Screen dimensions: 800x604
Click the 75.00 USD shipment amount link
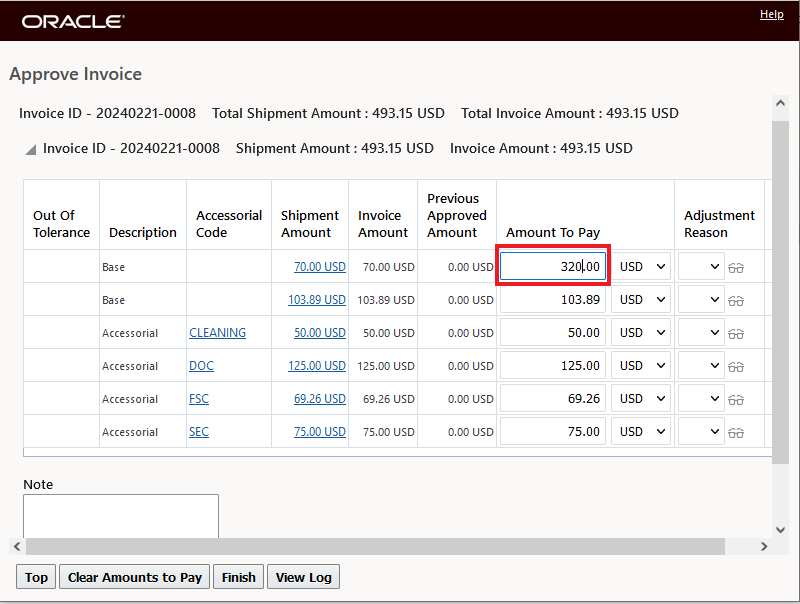pos(320,432)
